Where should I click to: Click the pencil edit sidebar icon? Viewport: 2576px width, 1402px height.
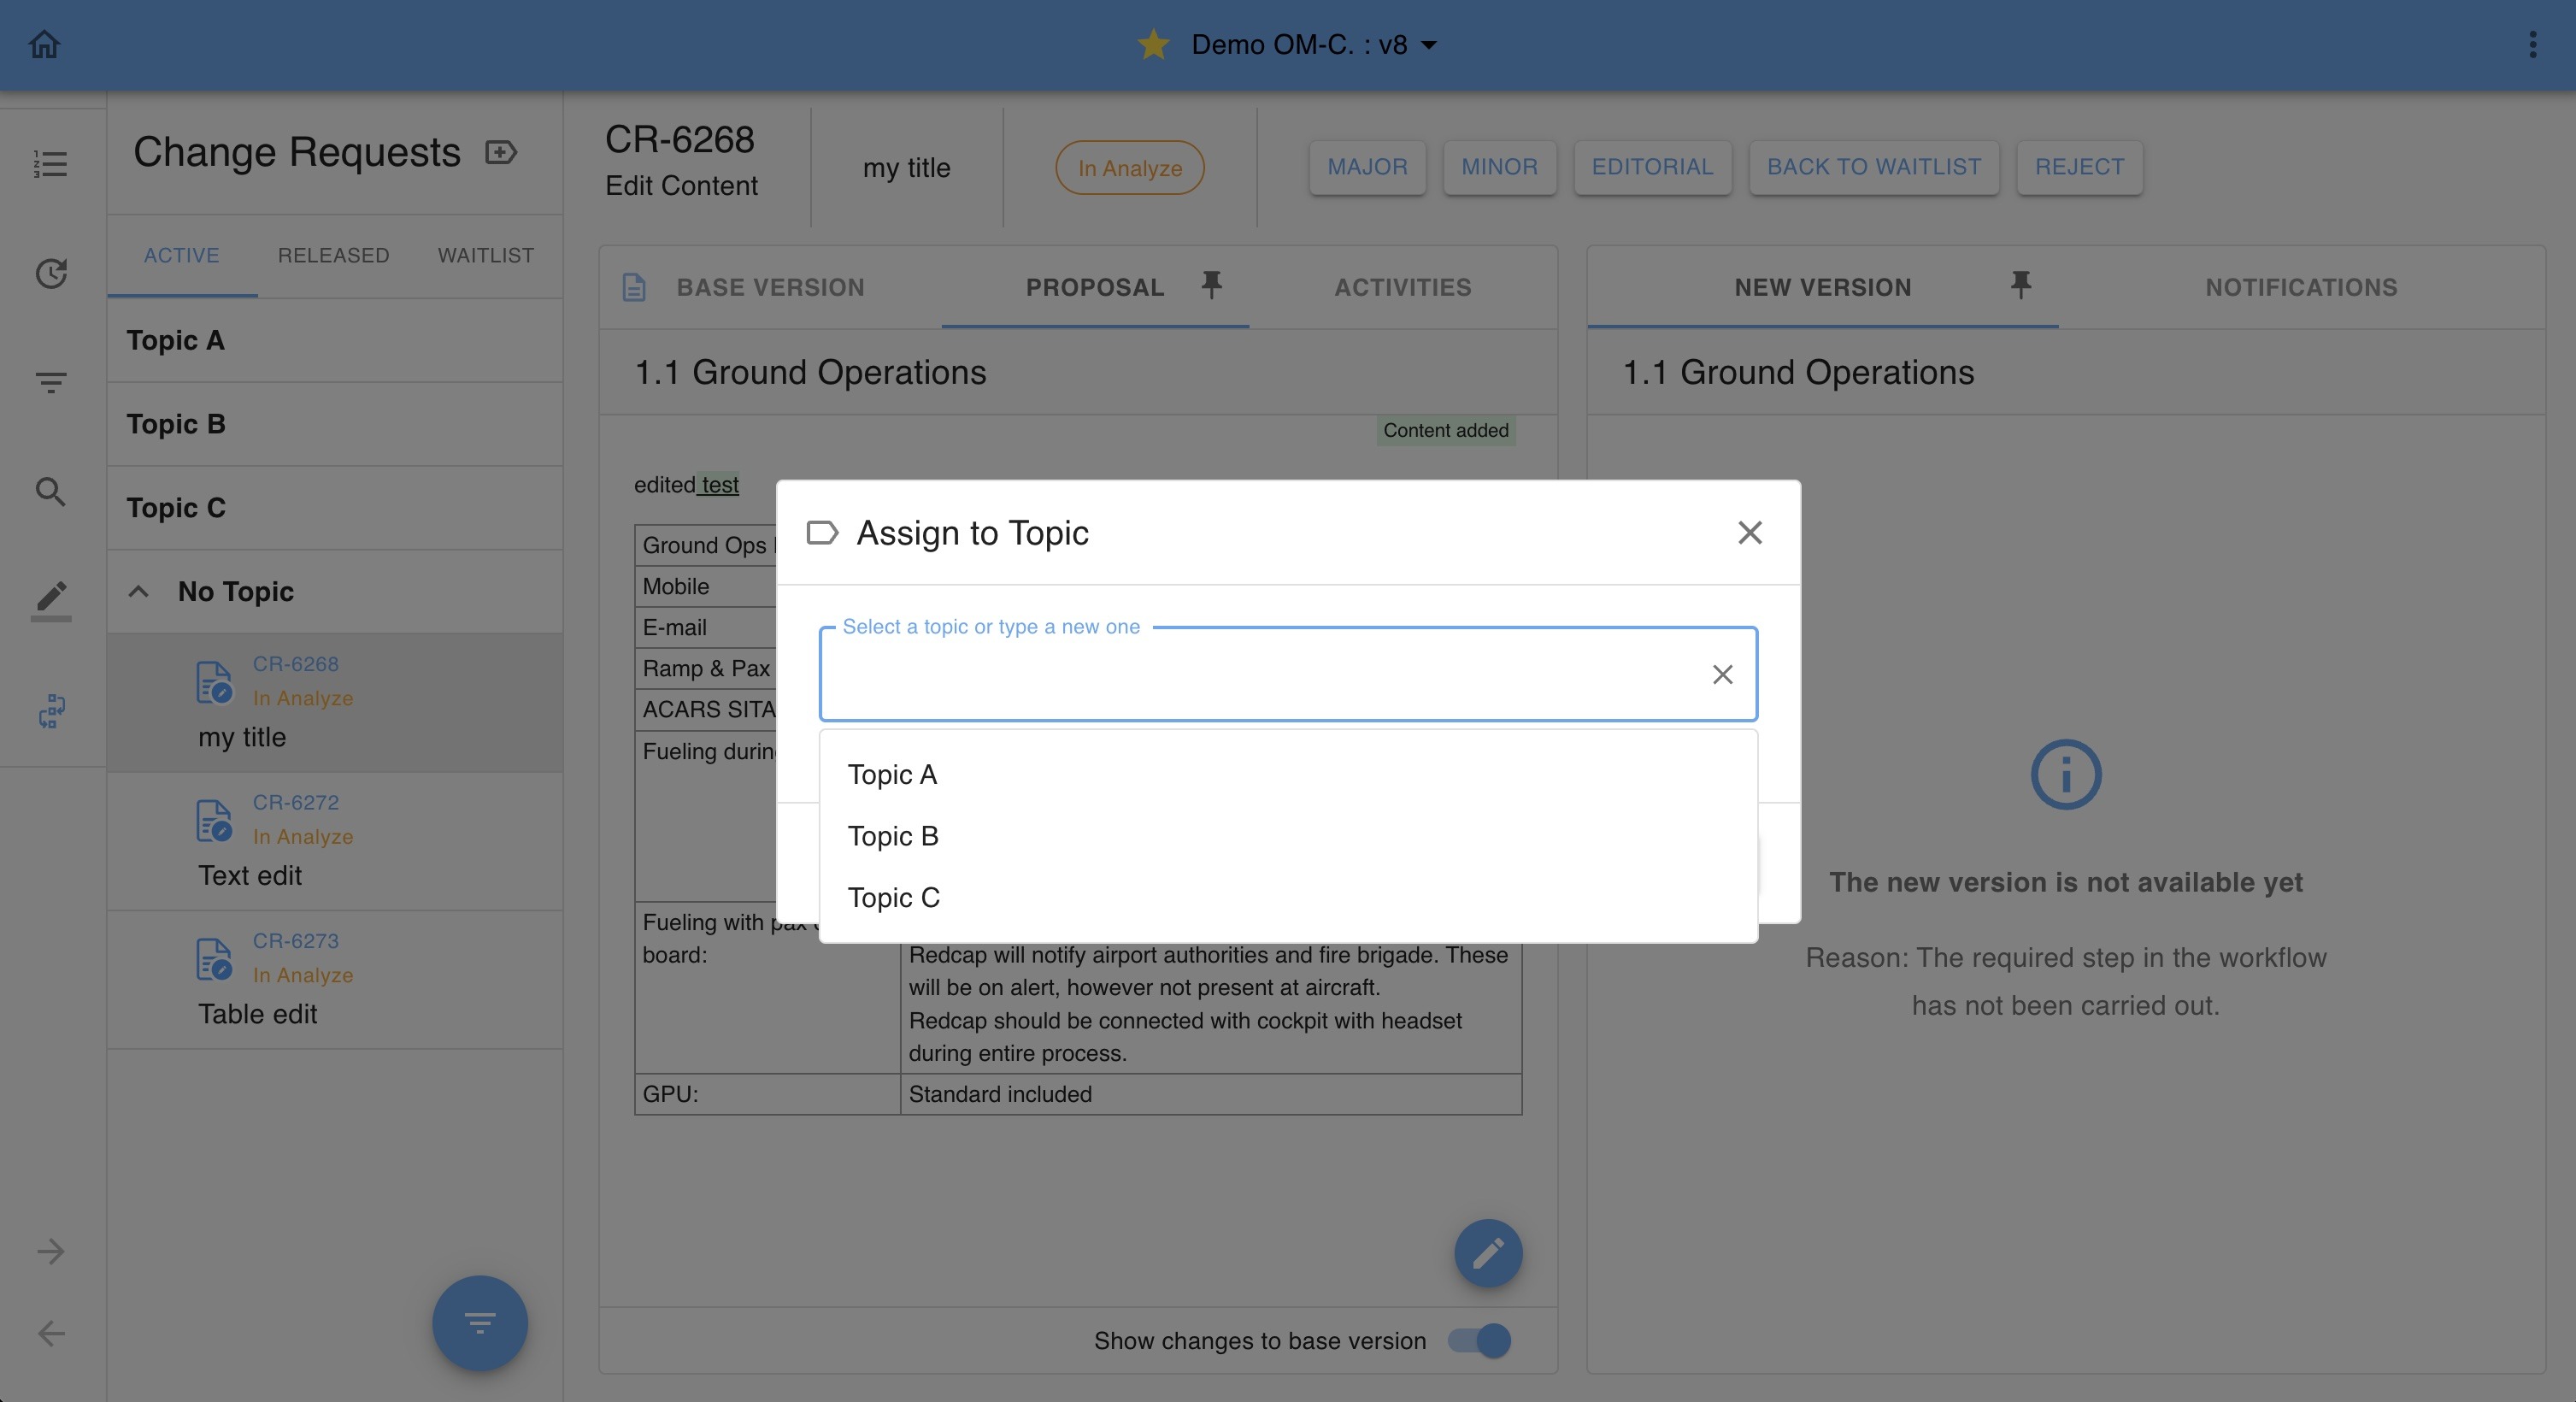pos(50,598)
